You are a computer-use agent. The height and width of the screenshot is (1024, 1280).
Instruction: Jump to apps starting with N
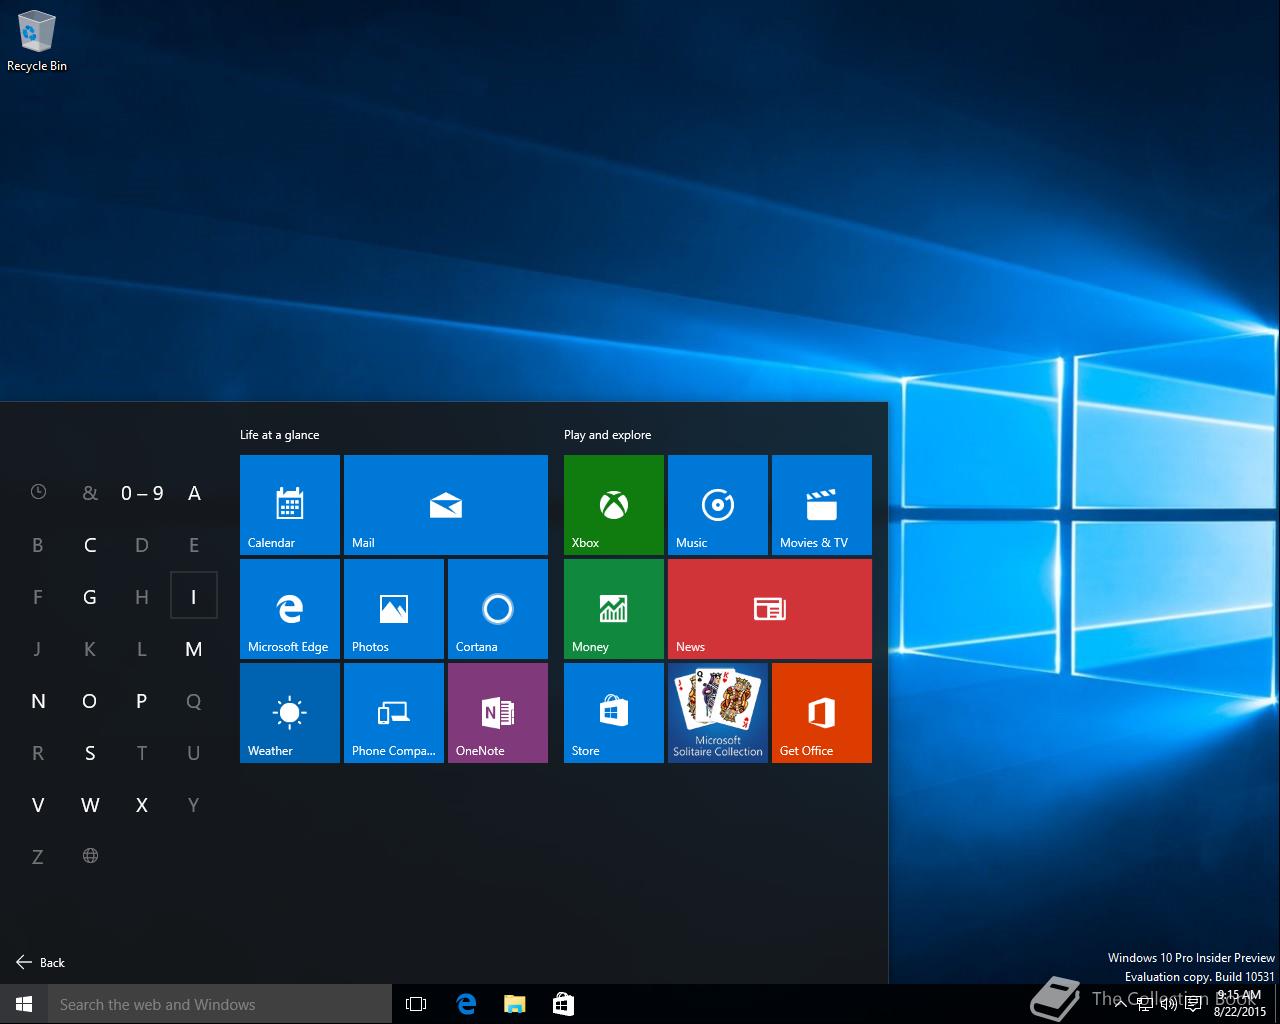click(x=38, y=700)
